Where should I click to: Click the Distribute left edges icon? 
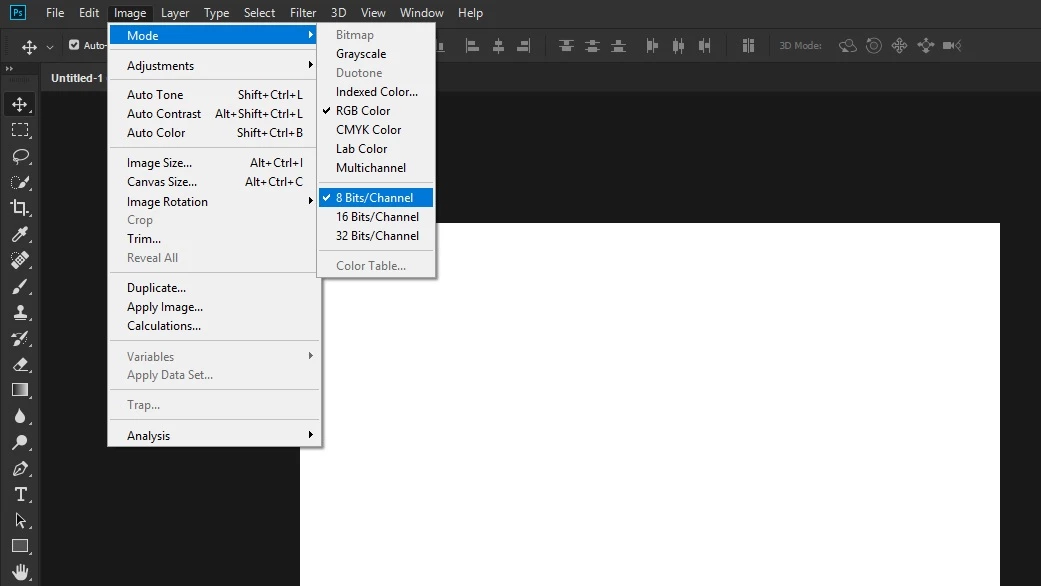coord(652,46)
